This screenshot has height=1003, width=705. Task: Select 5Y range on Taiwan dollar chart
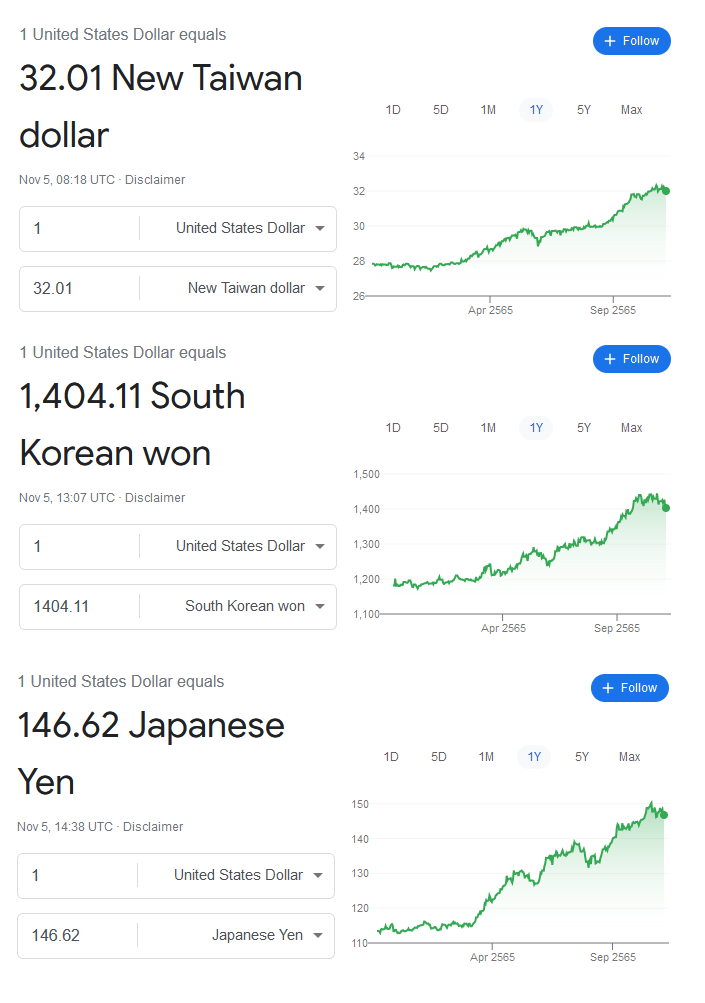tap(584, 110)
